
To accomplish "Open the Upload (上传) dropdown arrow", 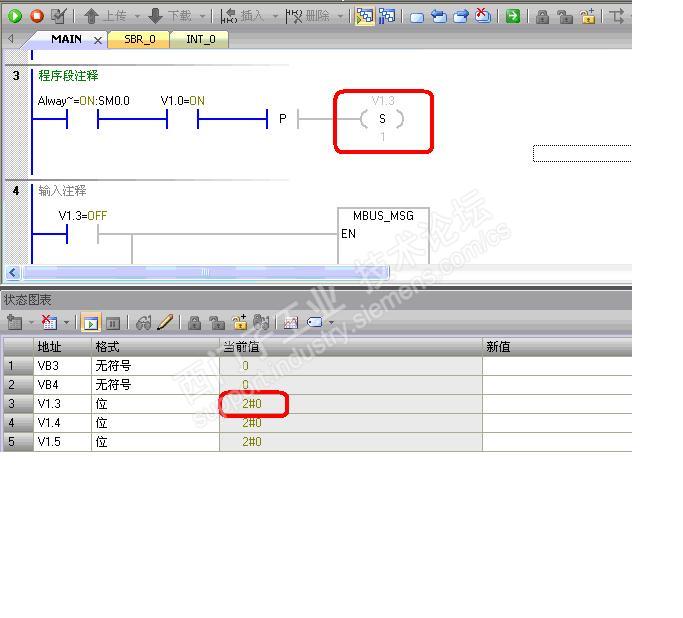I will (x=137, y=17).
